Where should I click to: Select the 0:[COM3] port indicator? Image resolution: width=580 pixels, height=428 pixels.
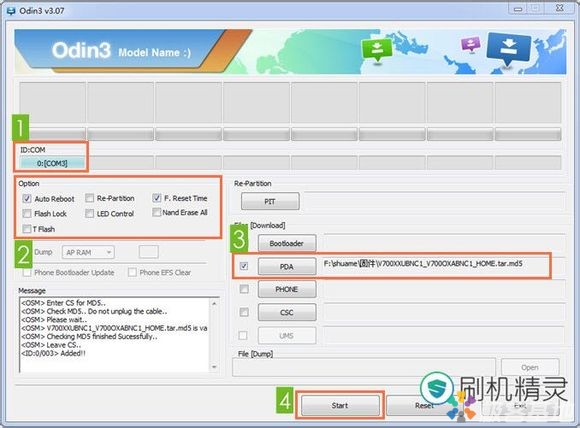pyautogui.click(x=52, y=163)
